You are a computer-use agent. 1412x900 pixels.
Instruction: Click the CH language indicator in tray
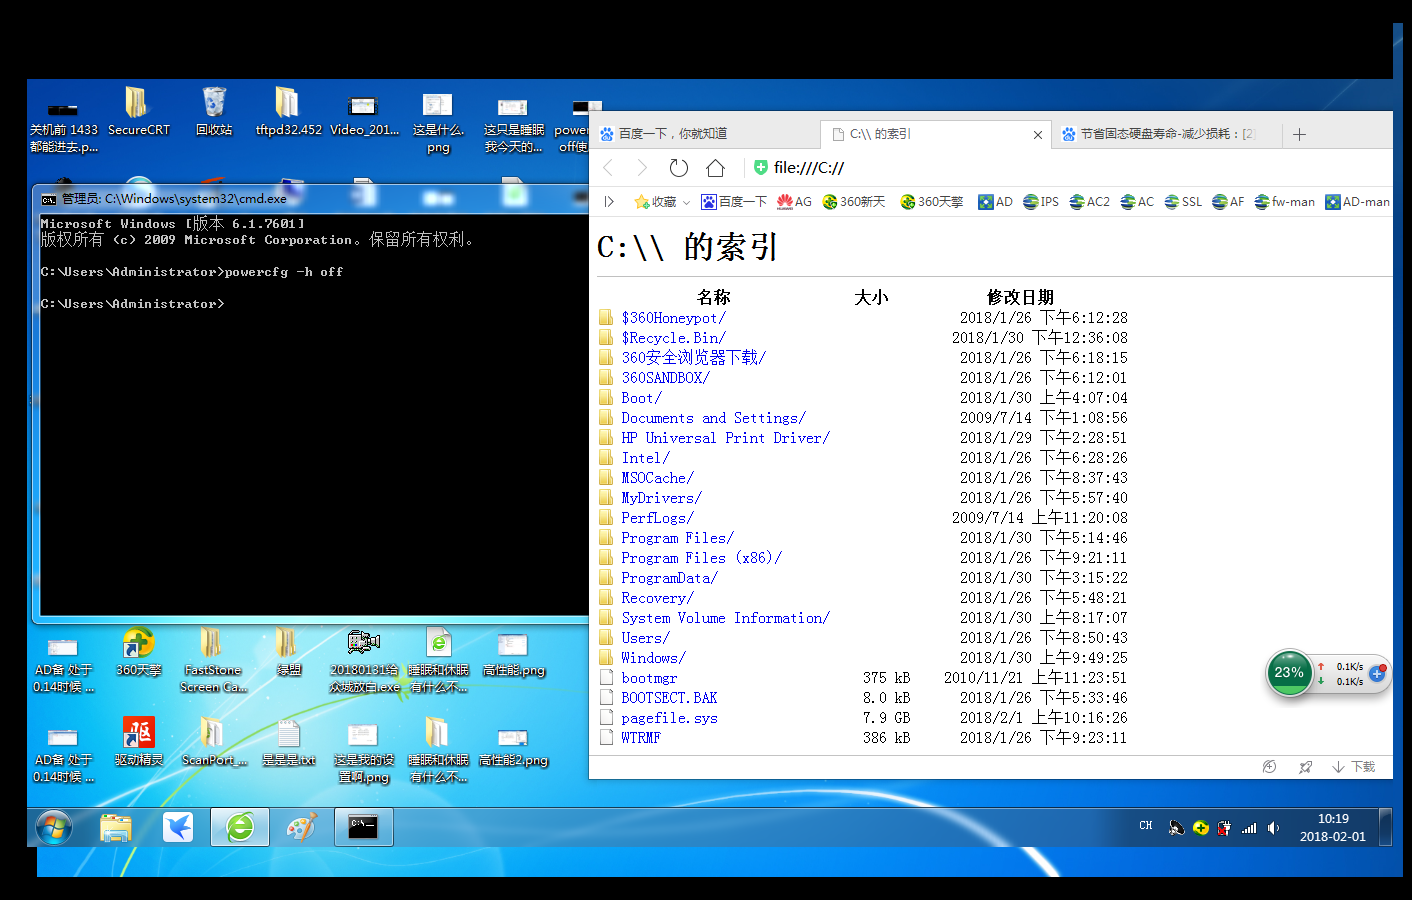click(1146, 826)
